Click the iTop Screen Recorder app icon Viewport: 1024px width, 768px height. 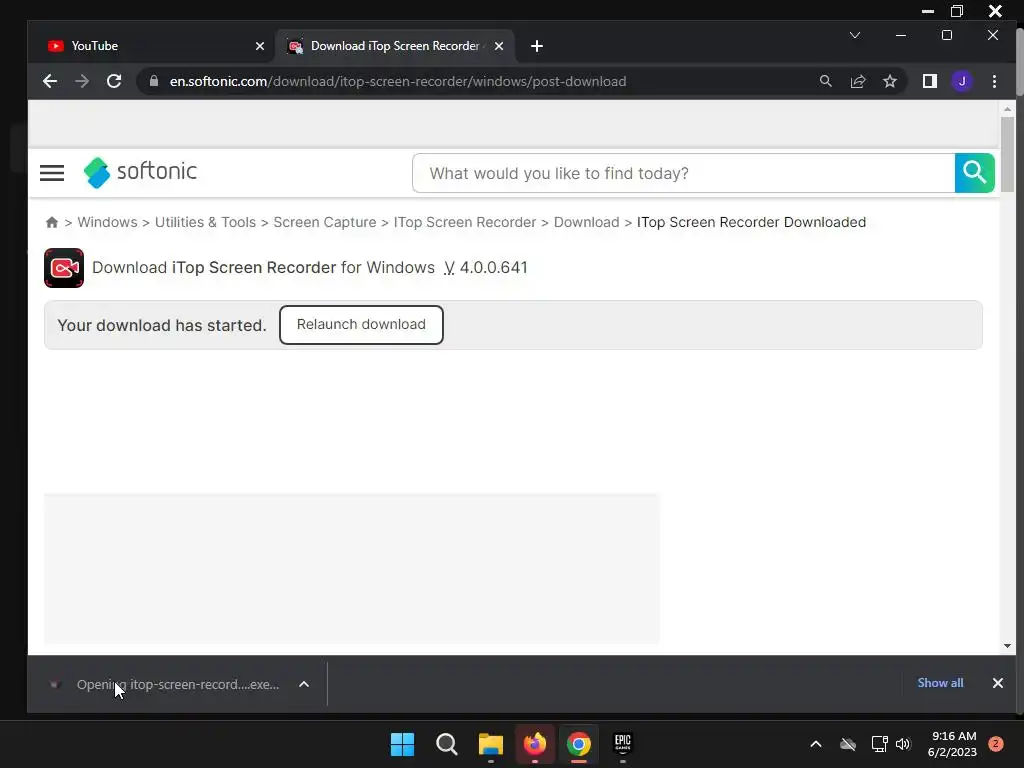[x=64, y=268]
